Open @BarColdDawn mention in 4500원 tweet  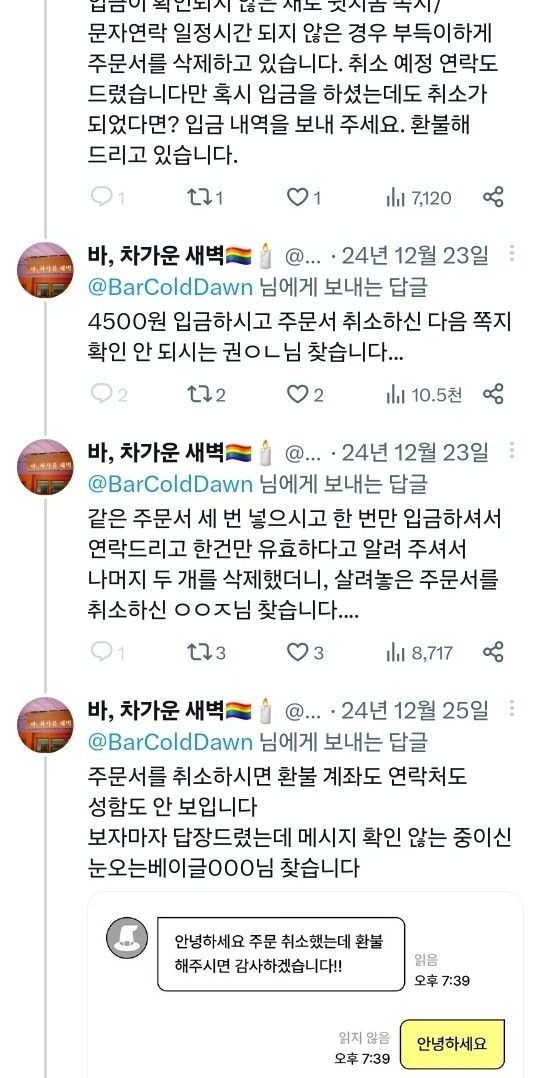click(170, 287)
